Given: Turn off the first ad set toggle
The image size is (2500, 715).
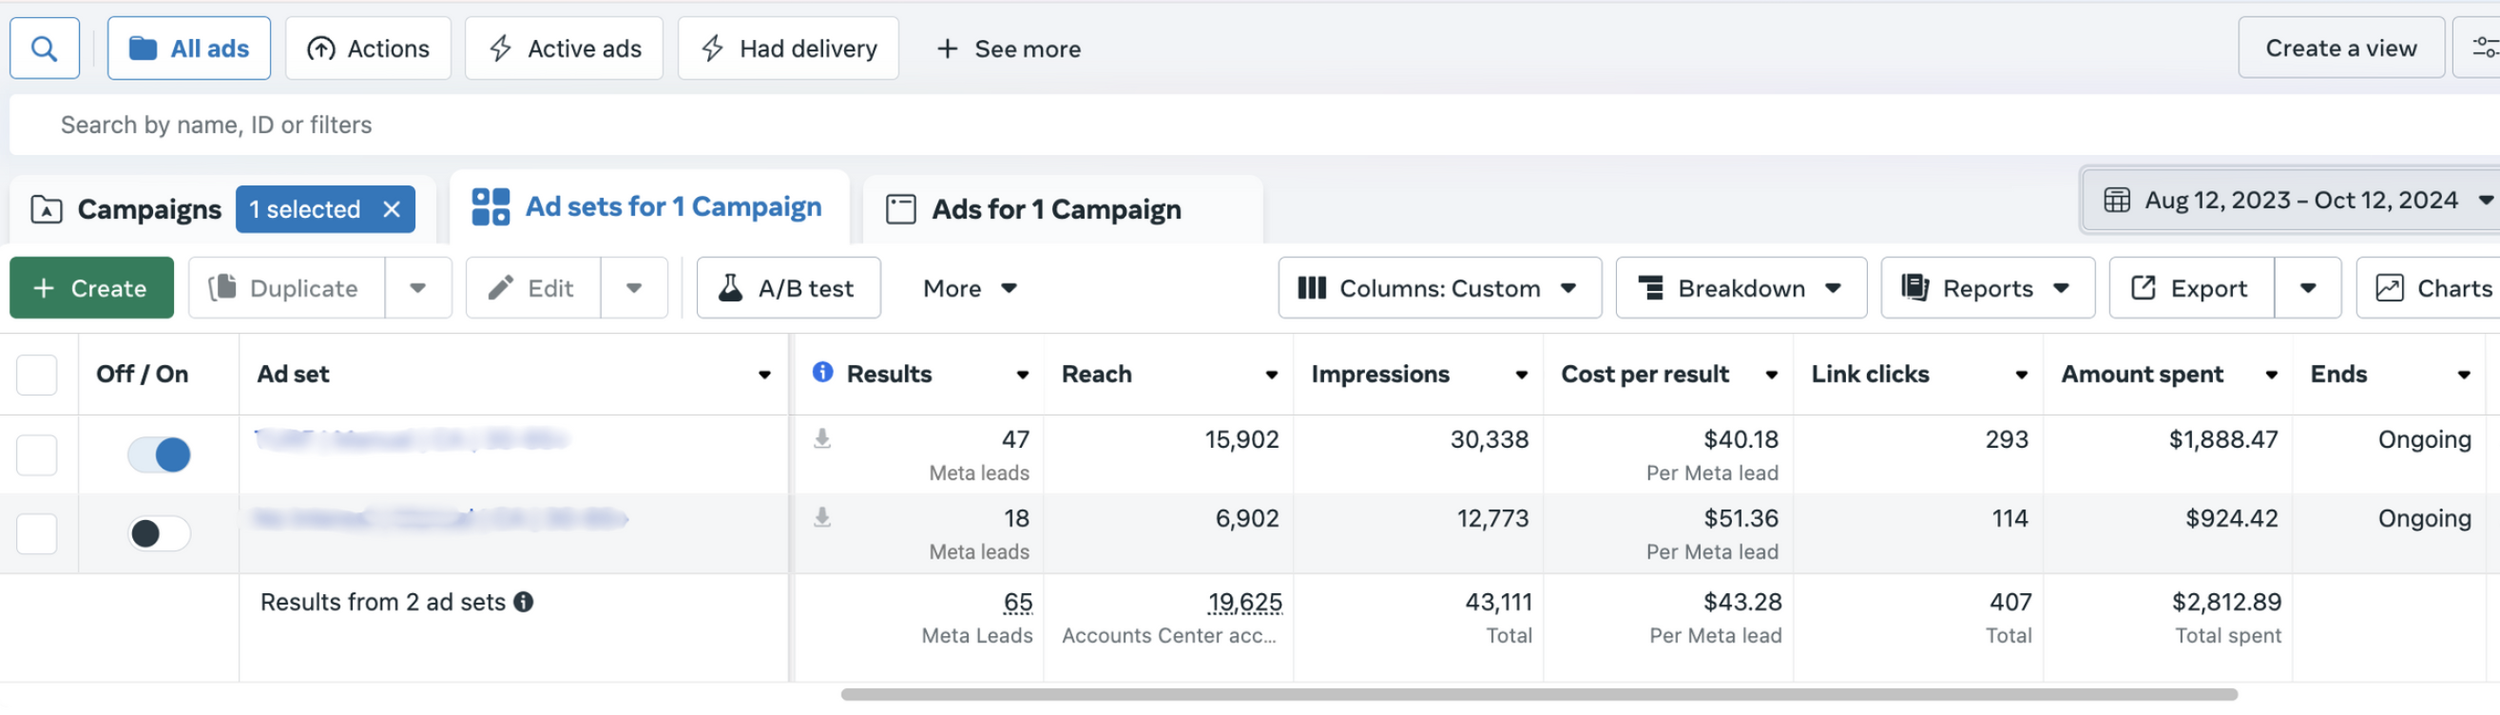Looking at the screenshot, I should pyautogui.click(x=159, y=455).
